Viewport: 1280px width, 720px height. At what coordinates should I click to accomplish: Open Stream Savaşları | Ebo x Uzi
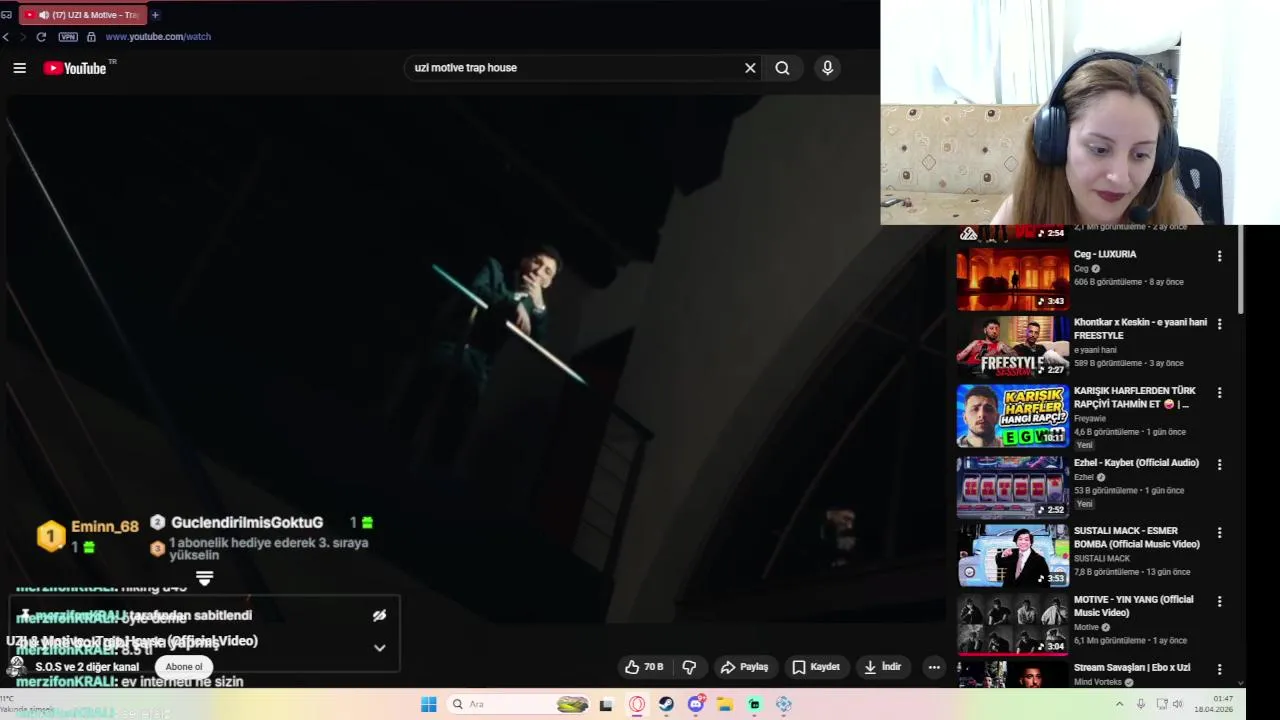(x=1132, y=667)
